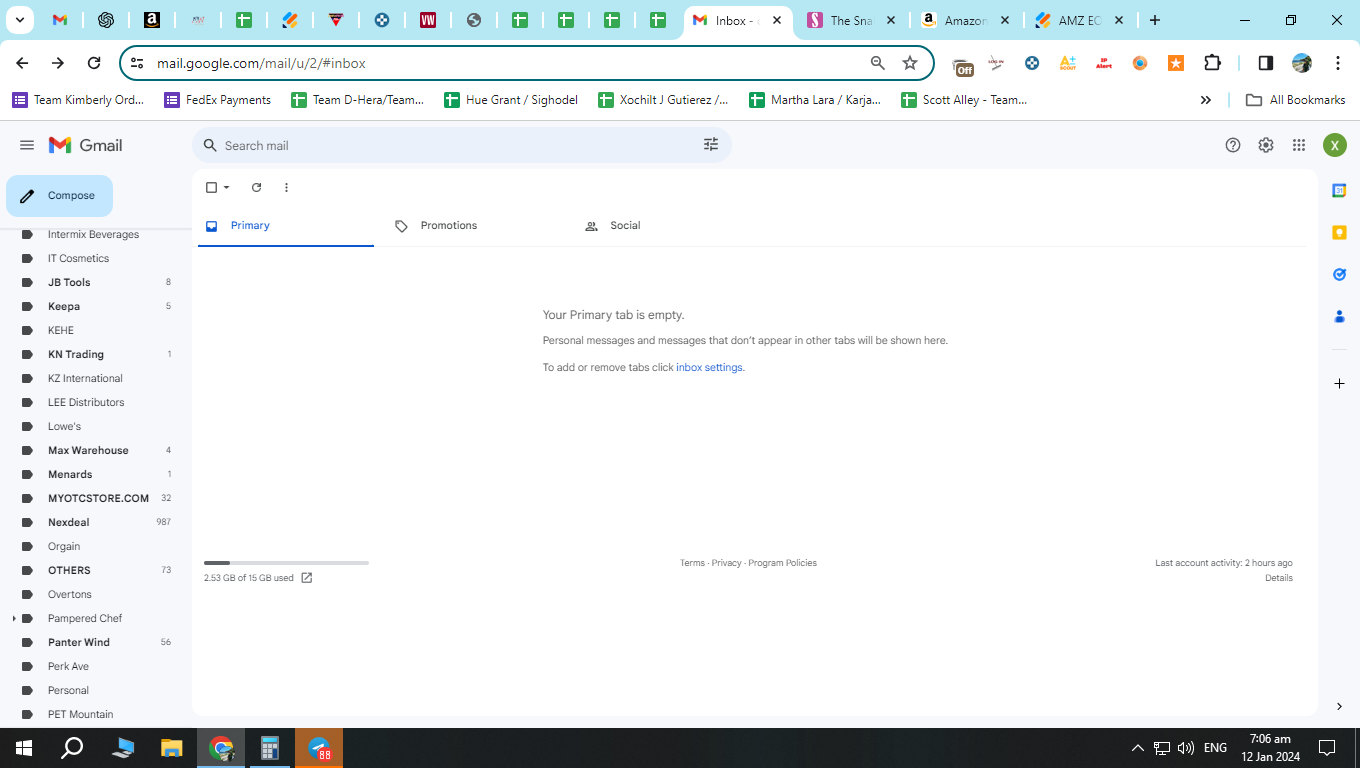Click the Compose button
The width and height of the screenshot is (1360, 768).
pyautogui.click(x=59, y=196)
